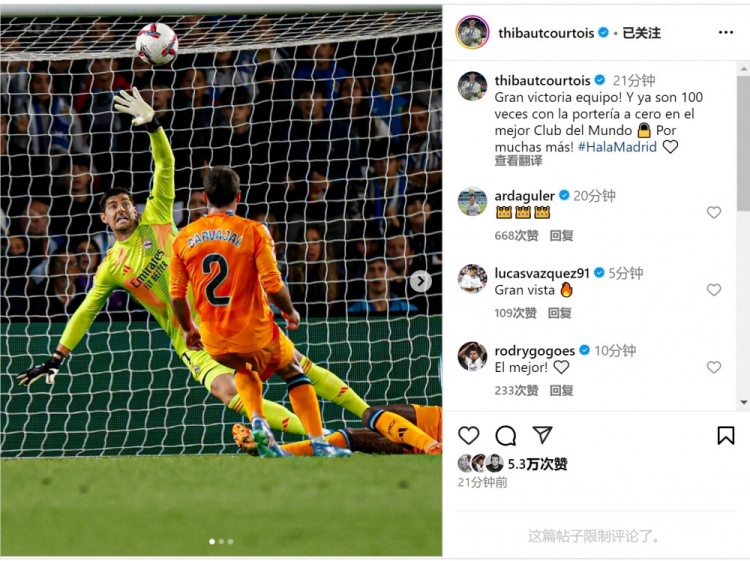Open comment bubble icon under post
This screenshot has height=561, width=750.
pyautogui.click(x=506, y=436)
